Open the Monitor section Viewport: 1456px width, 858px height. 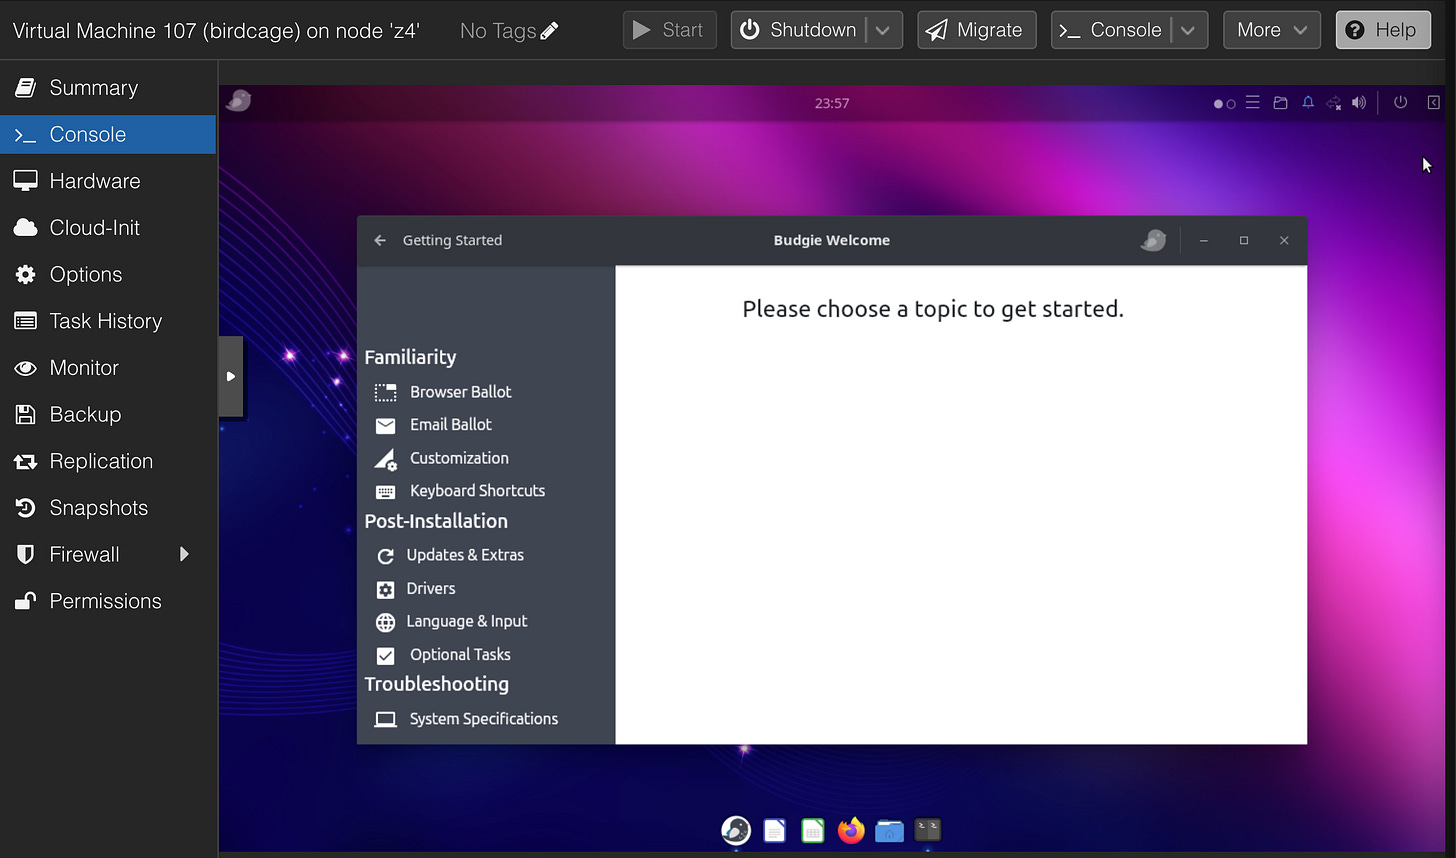108,368
